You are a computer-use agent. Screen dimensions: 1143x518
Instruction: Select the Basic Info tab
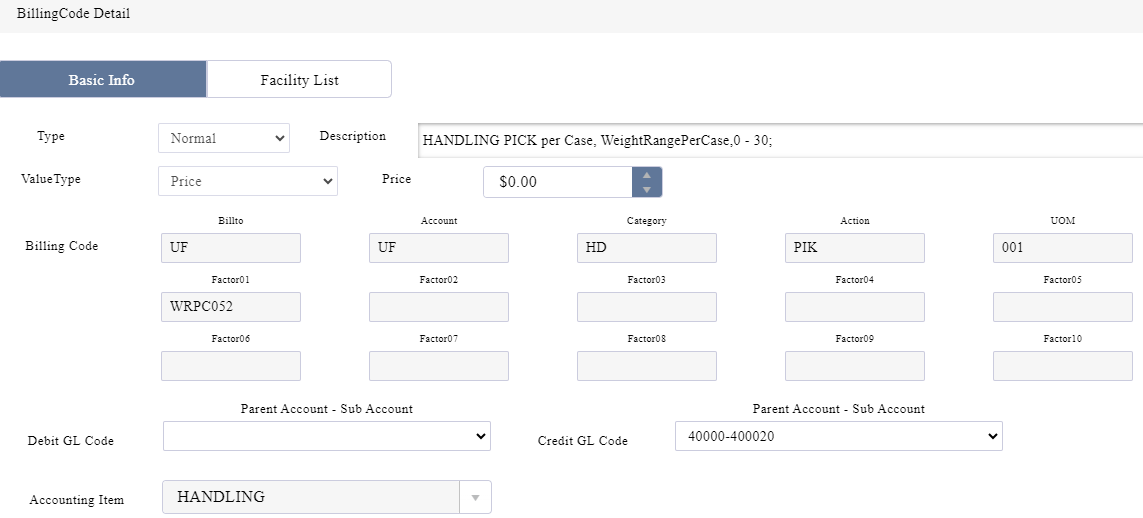(102, 80)
